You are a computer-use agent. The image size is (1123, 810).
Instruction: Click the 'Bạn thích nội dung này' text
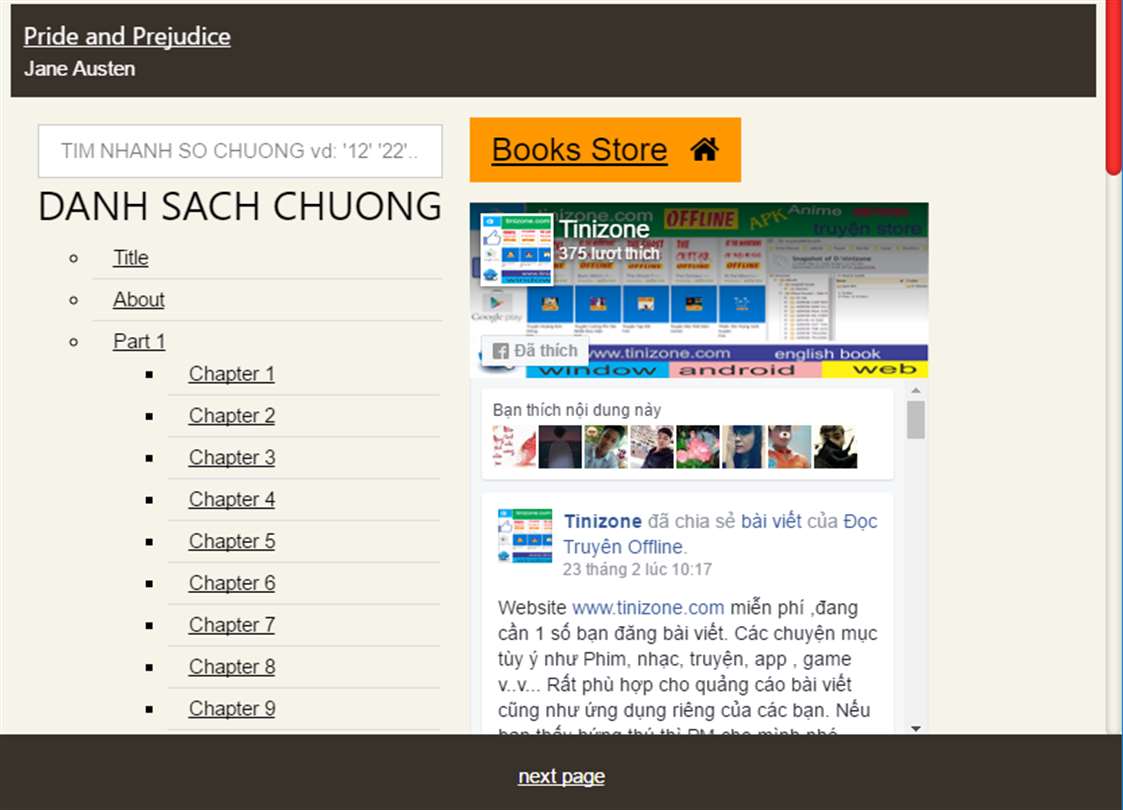[577, 410]
